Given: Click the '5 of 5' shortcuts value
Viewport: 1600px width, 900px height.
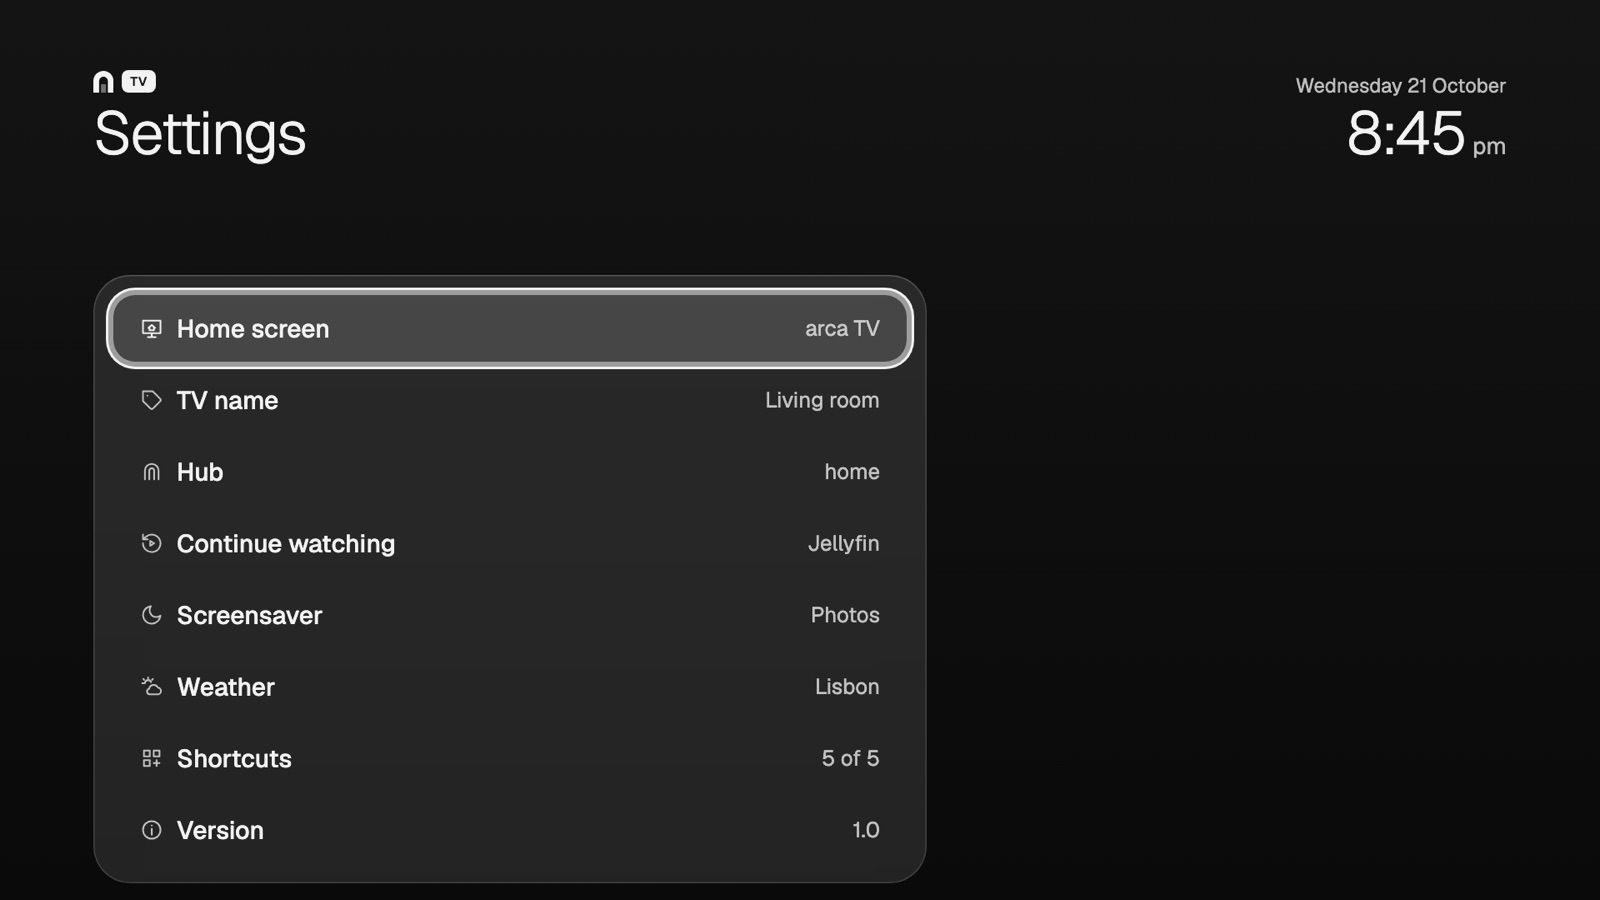Looking at the screenshot, I should pos(850,759).
